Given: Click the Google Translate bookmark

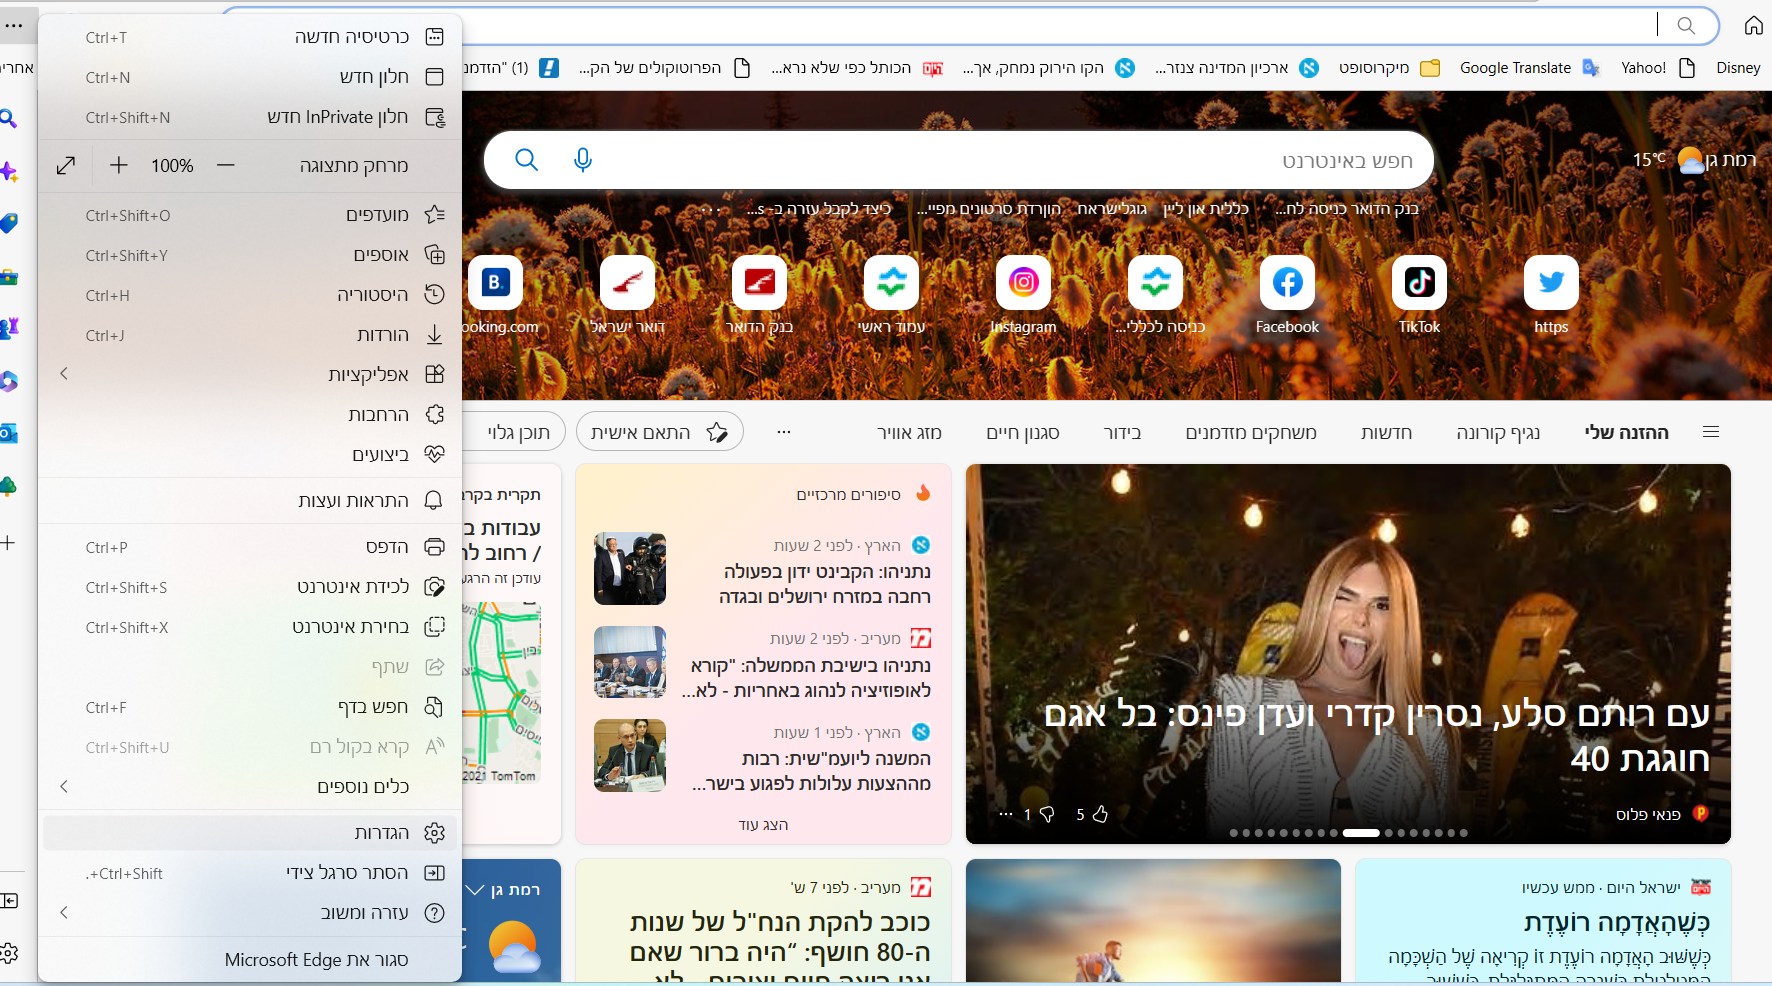Looking at the screenshot, I should [1515, 68].
